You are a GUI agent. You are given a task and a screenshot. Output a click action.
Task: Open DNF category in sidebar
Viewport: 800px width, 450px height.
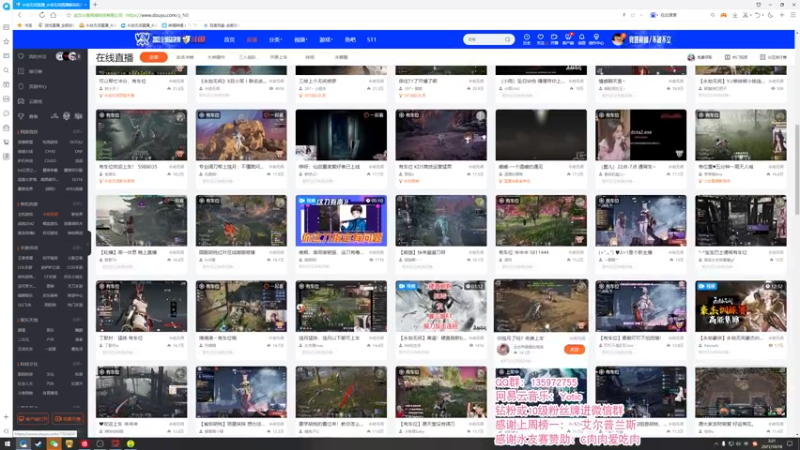tap(79, 152)
